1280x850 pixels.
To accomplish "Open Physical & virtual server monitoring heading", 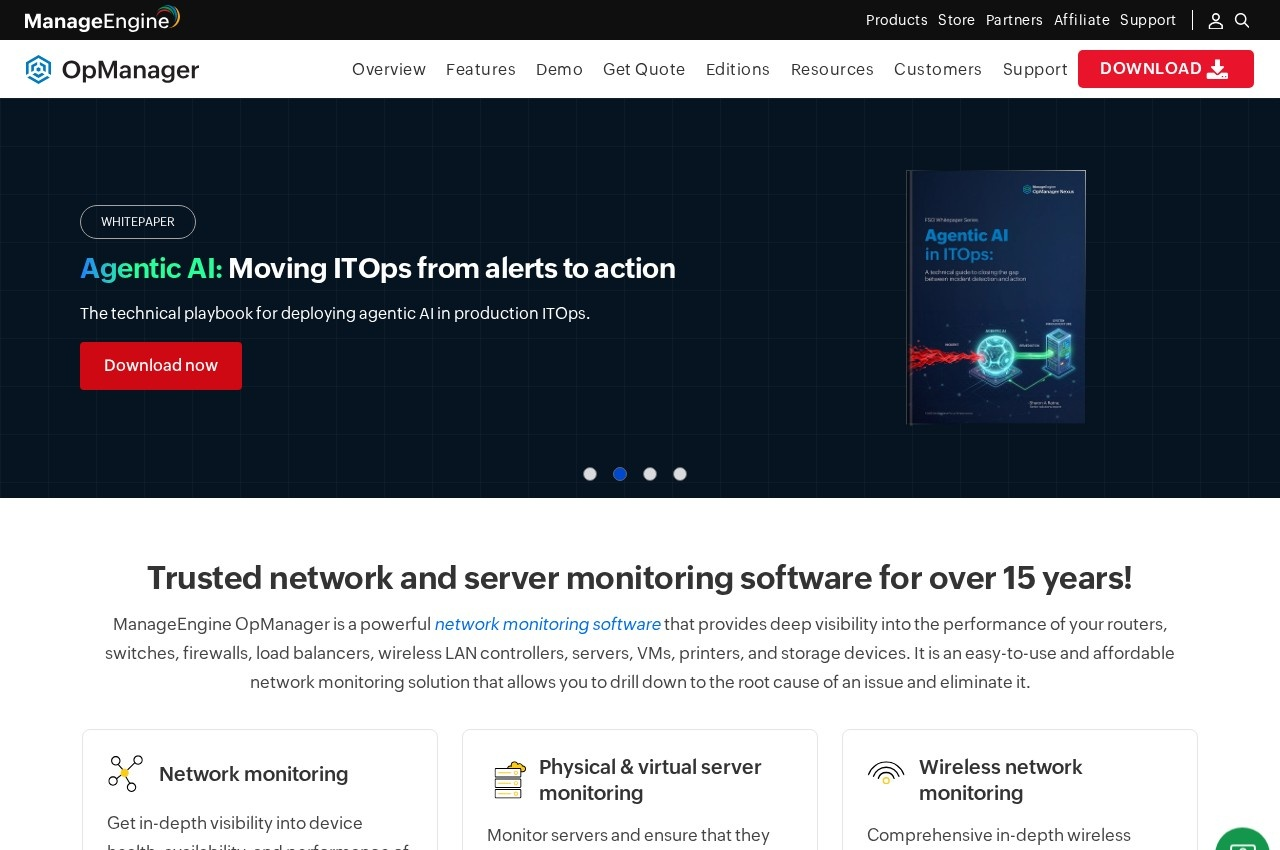I will (650, 780).
